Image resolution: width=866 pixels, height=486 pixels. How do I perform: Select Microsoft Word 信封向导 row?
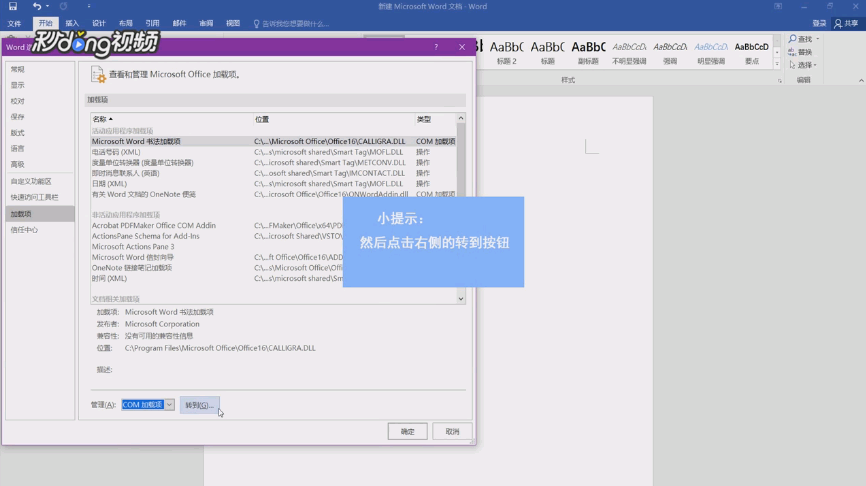tap(217, 257)
